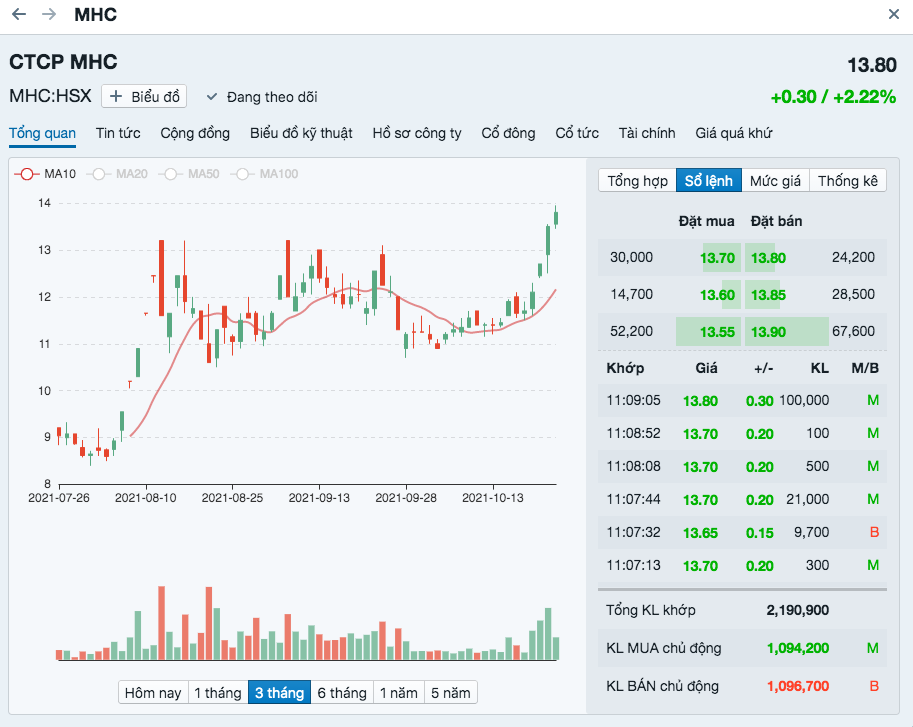Click the +0.30 / +2.22% change
This screenshot has width=913, height=727.
coord(833,97)
